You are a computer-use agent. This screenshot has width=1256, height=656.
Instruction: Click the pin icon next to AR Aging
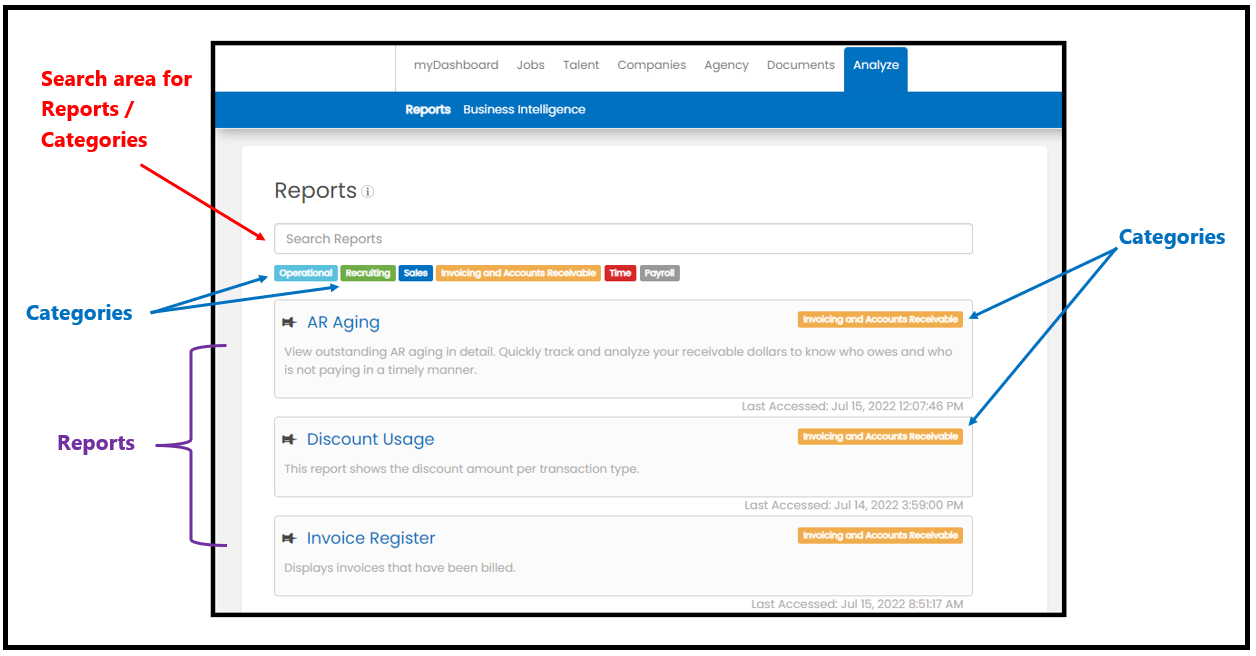point(290,322)
